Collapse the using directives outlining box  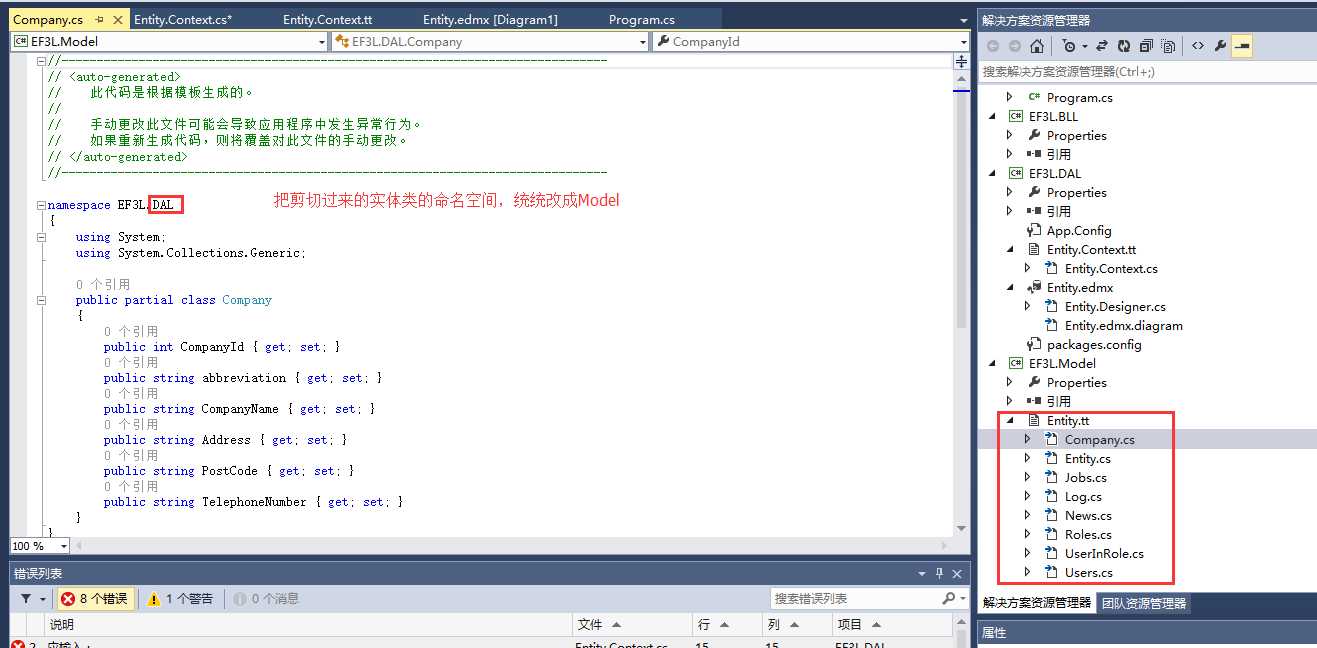pyautogui.click(x=41, y=237)
